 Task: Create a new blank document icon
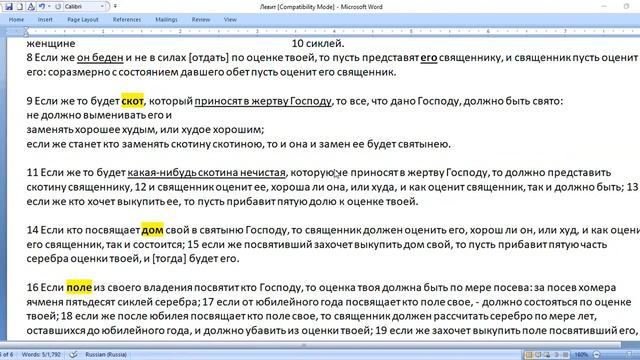pyautogui.click(x=20, y=7)
